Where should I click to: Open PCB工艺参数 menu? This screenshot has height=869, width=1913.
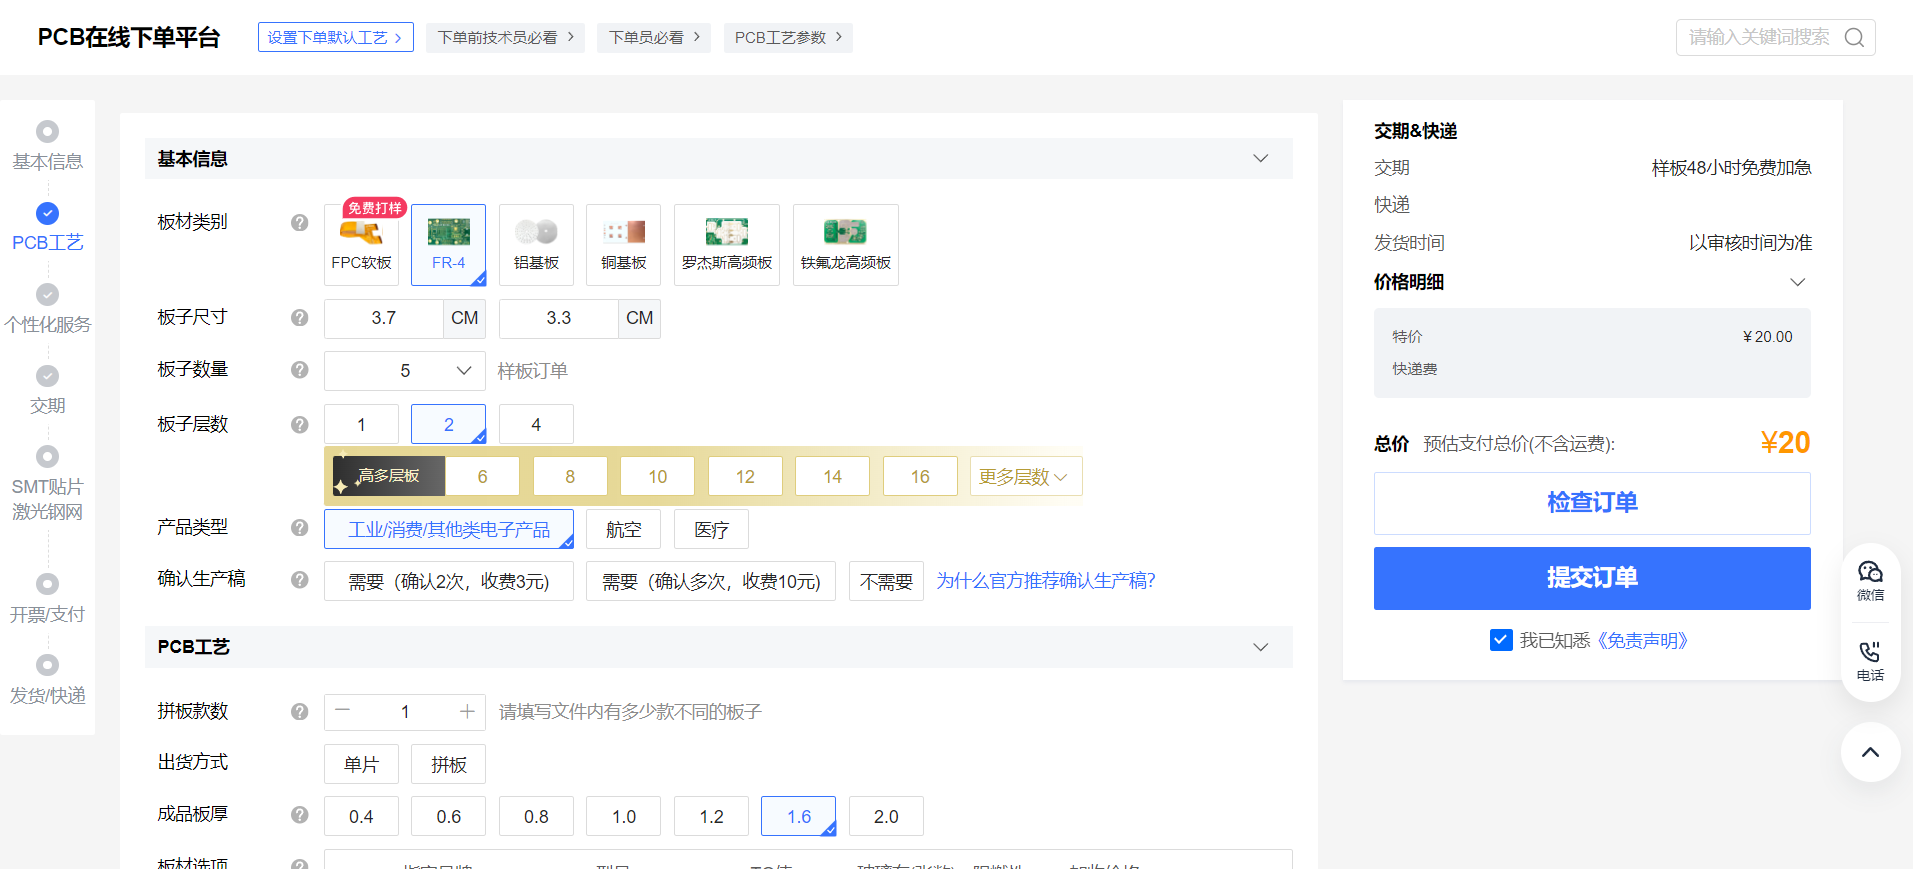pos(788,37)
